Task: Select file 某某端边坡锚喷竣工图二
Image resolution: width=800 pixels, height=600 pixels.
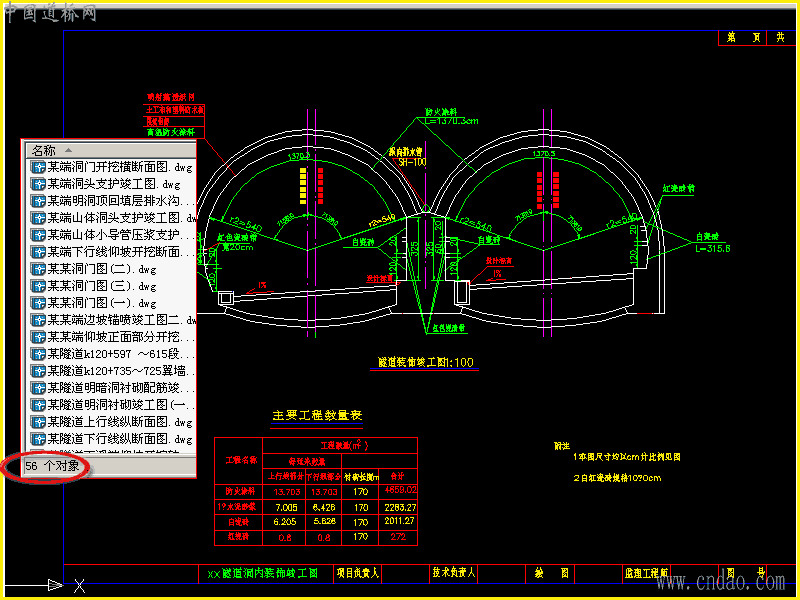Action: [x=113, y=320]
